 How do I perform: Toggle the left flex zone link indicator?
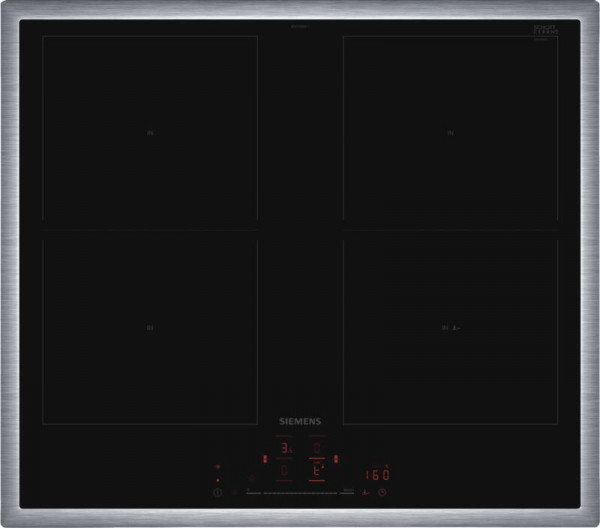pos(265,460)
